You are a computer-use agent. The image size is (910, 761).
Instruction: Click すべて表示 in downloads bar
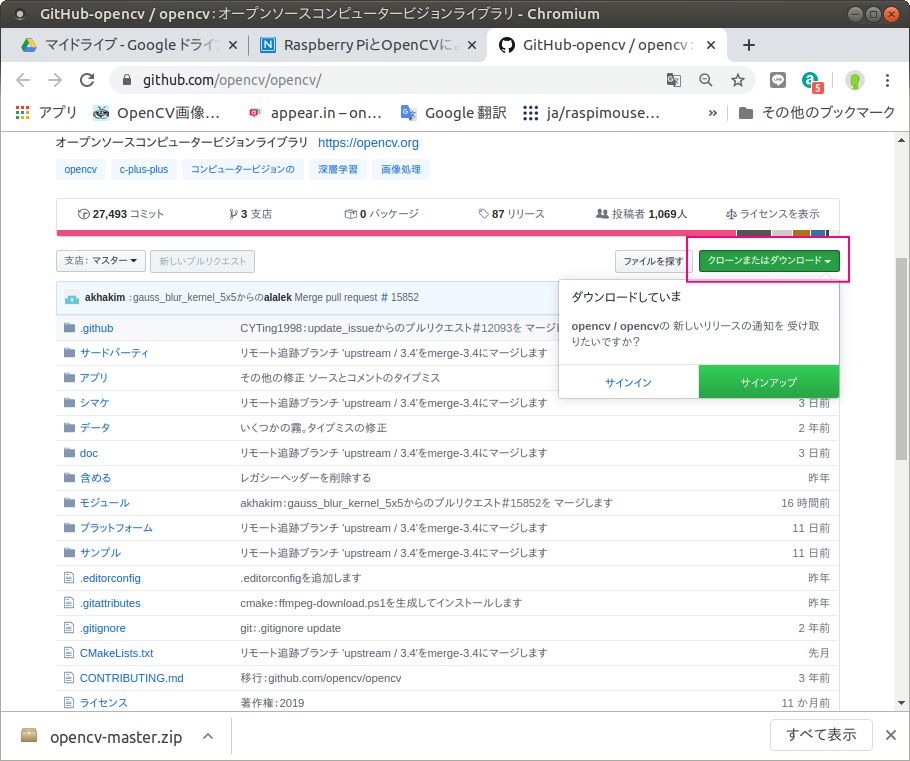(821, 735)
